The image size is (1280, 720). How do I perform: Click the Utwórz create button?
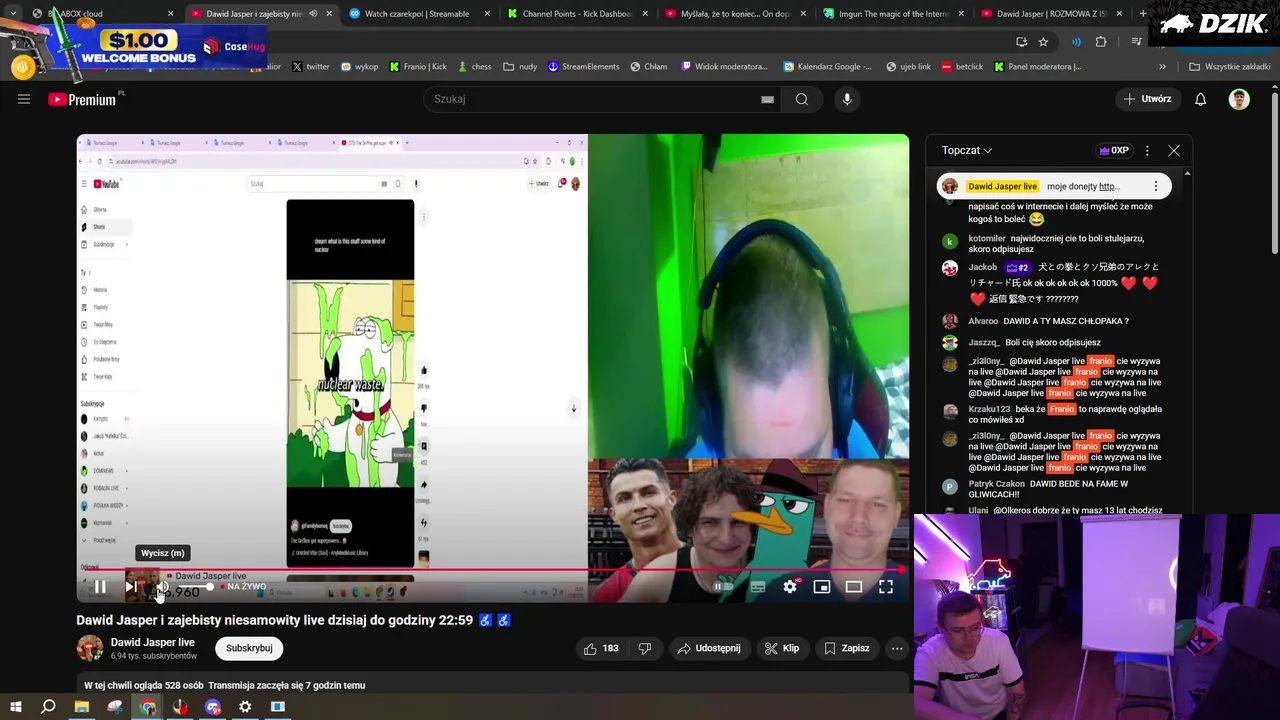[1147, 99]
